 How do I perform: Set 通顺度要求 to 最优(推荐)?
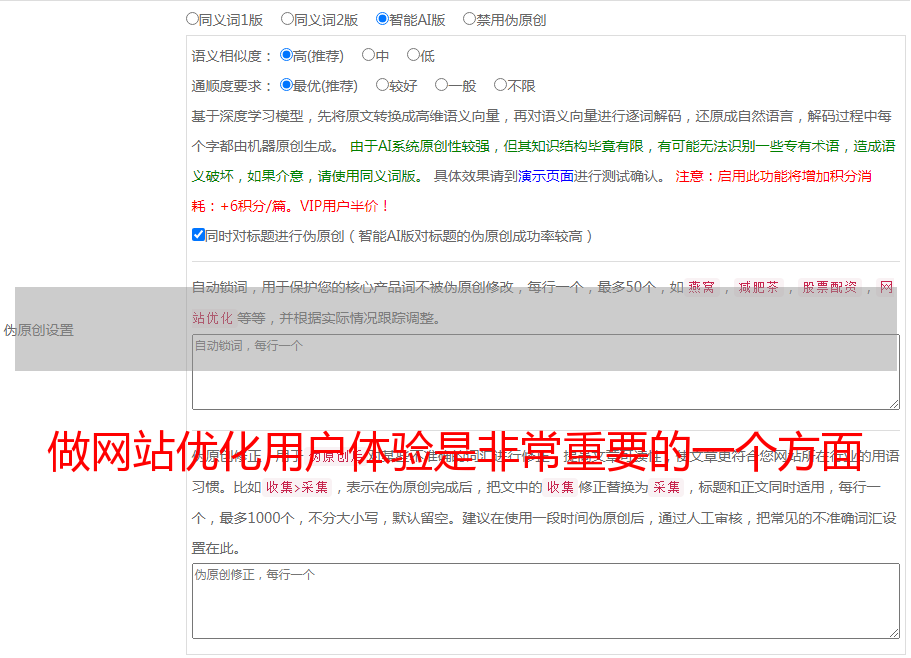point(287,85)
